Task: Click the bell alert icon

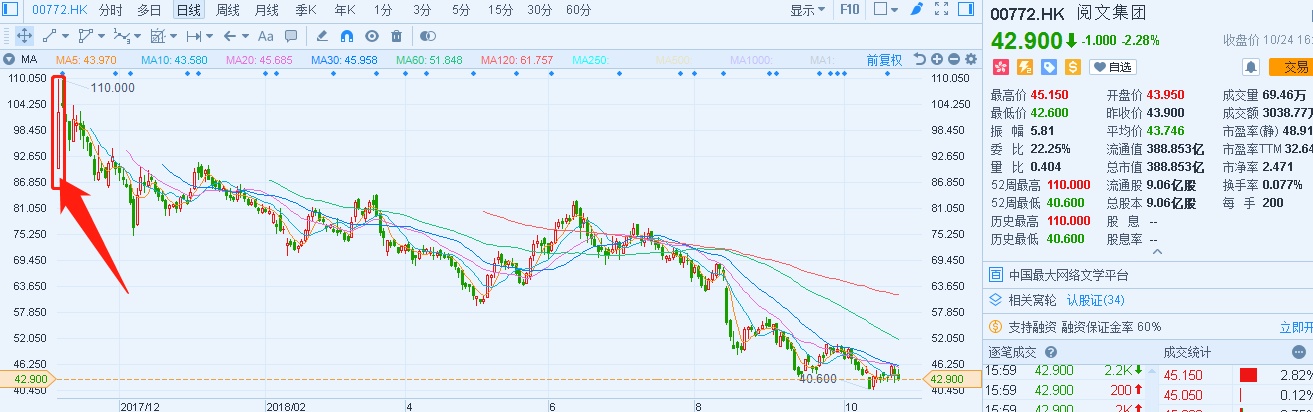Action: point(1251,67)
